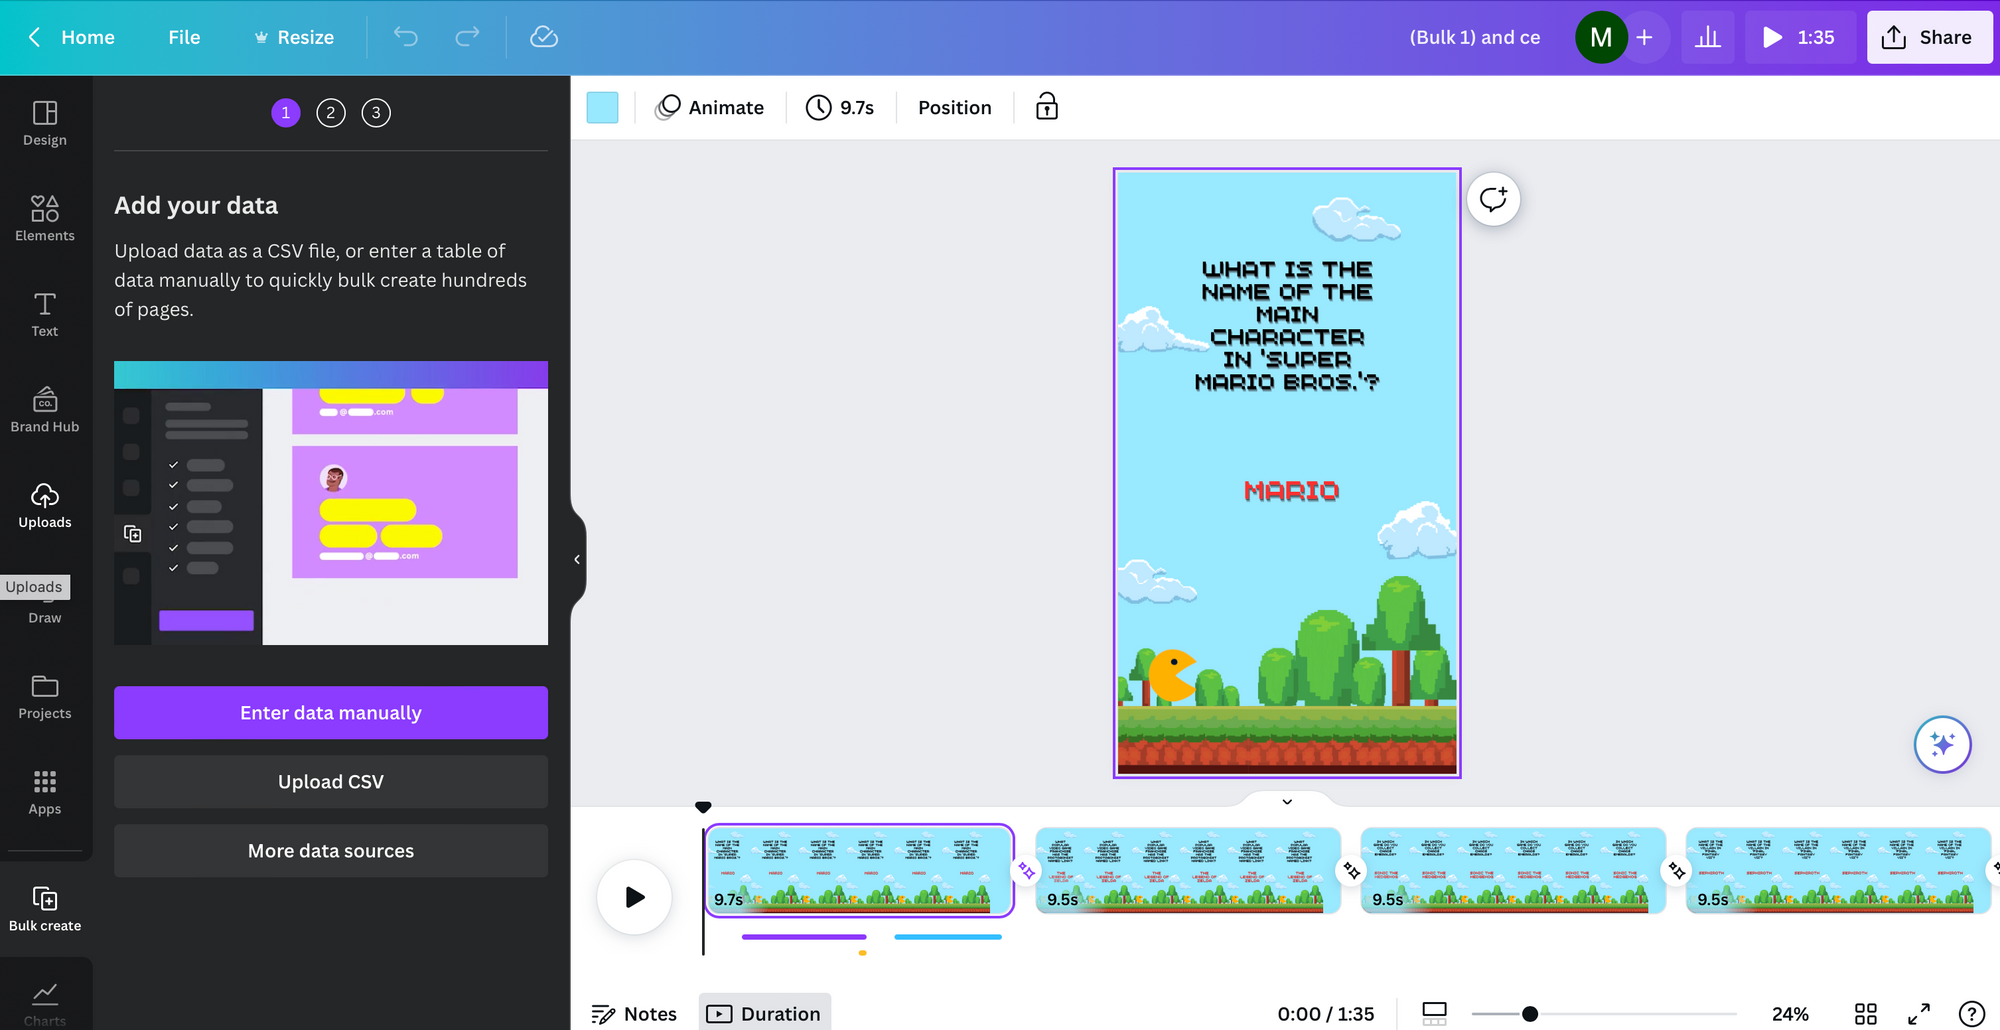Open the Resize menu
The width and height of the screenshot is (2000, 1030).
293,37
